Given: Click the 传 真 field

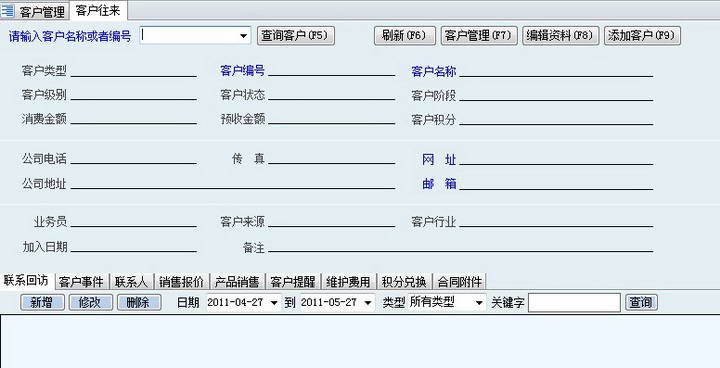Looking at the screenshot, I should pyautogui.click(x=332, y=158).
